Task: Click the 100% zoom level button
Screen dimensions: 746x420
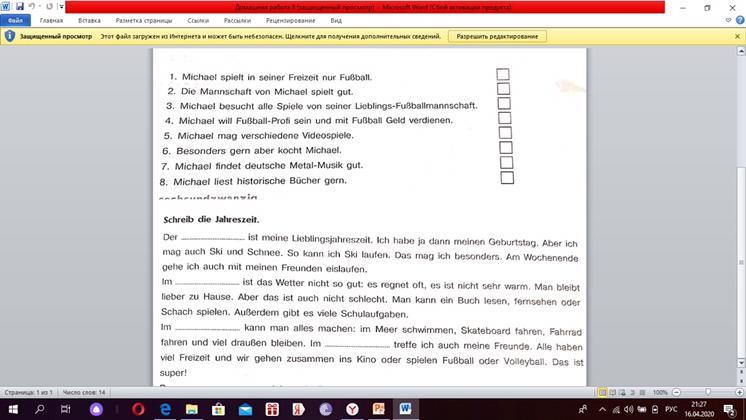Action: point(660,392)
